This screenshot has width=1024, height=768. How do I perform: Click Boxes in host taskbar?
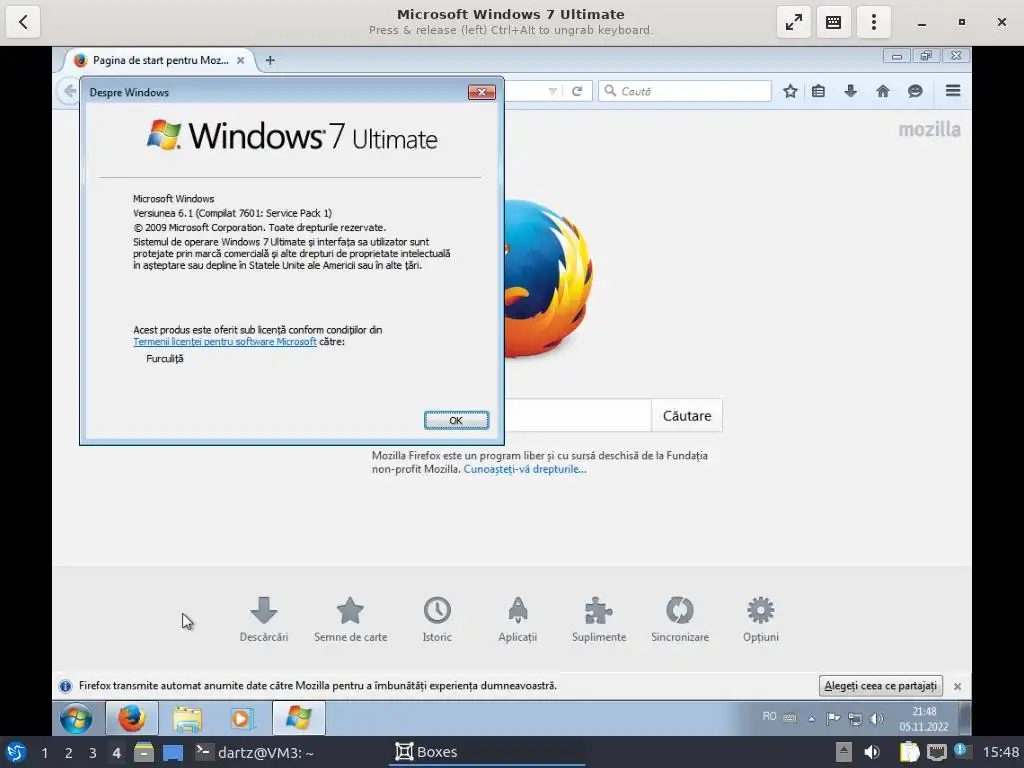[487, 752]
